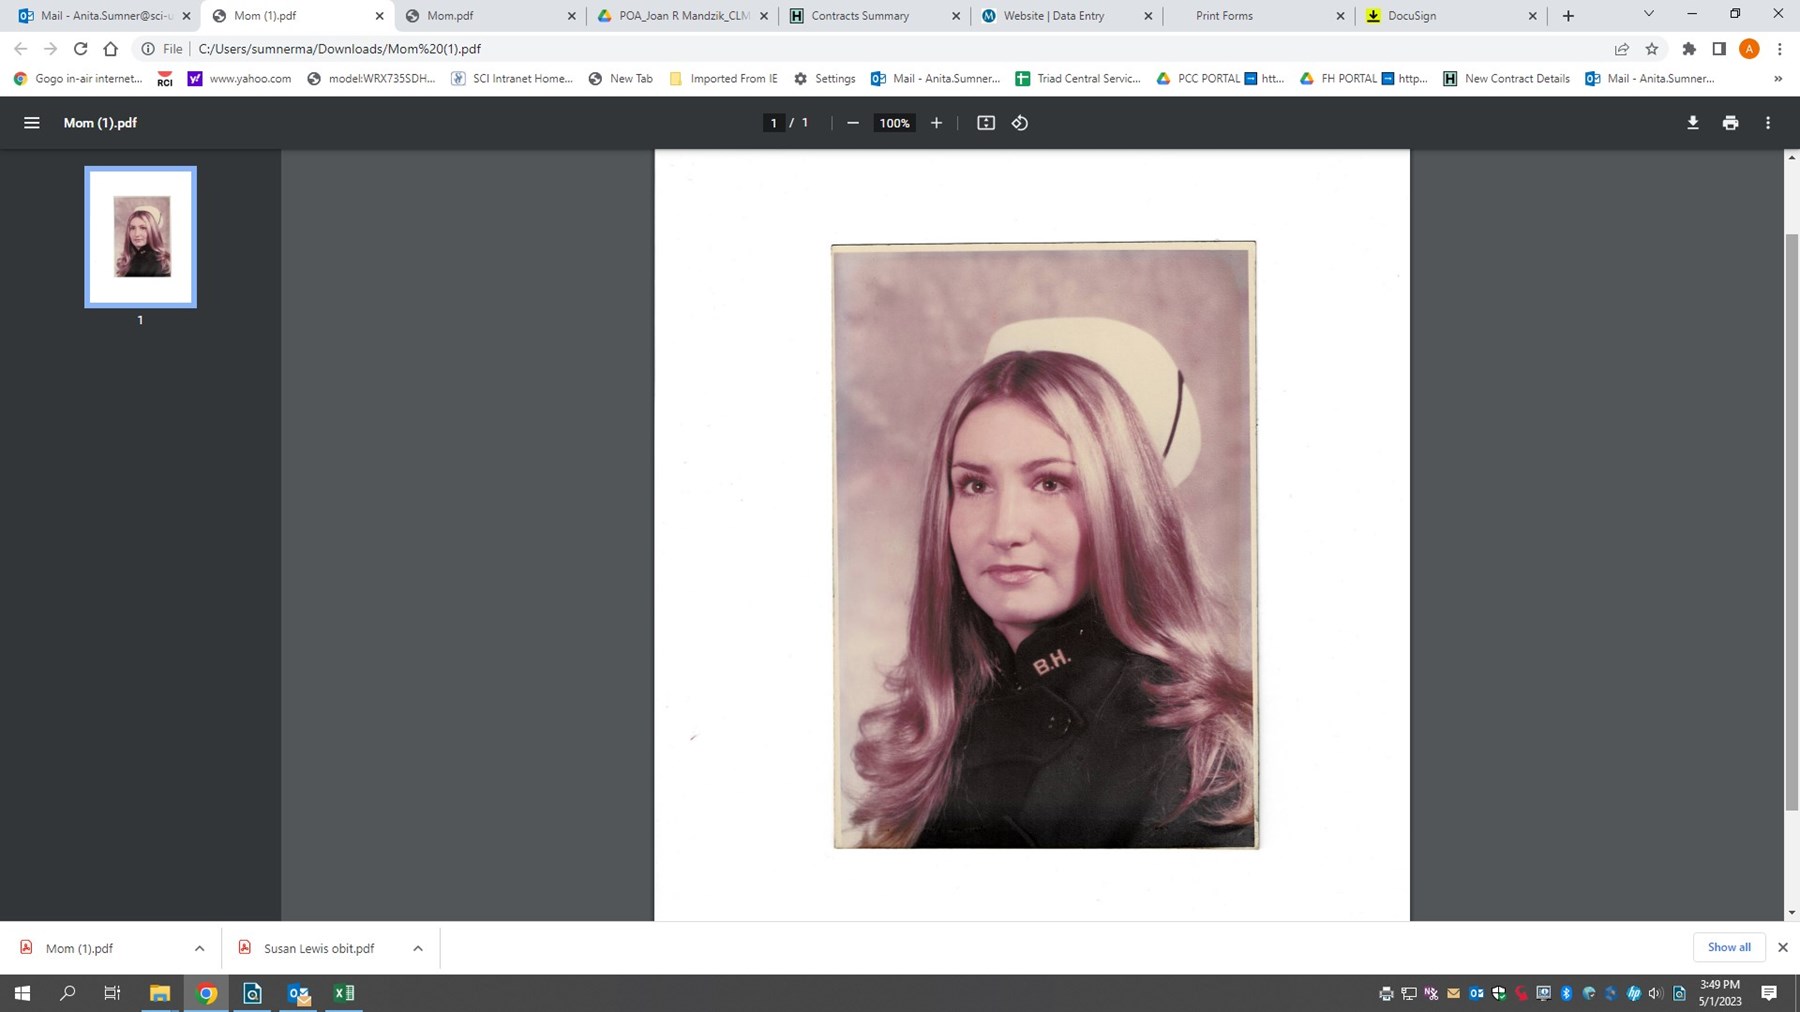Image resolution: width=1800 pixels, height=1012 pixels.
Task: Open Outlook from the taskbar
Action: pyautogui.click(x=298, y=992)
